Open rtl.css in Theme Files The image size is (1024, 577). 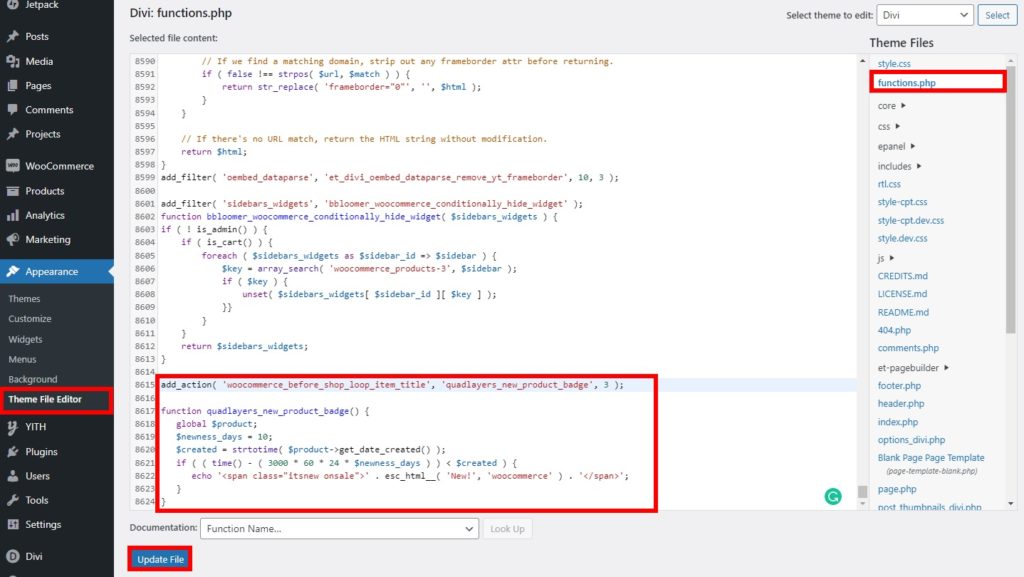point(889,184)
